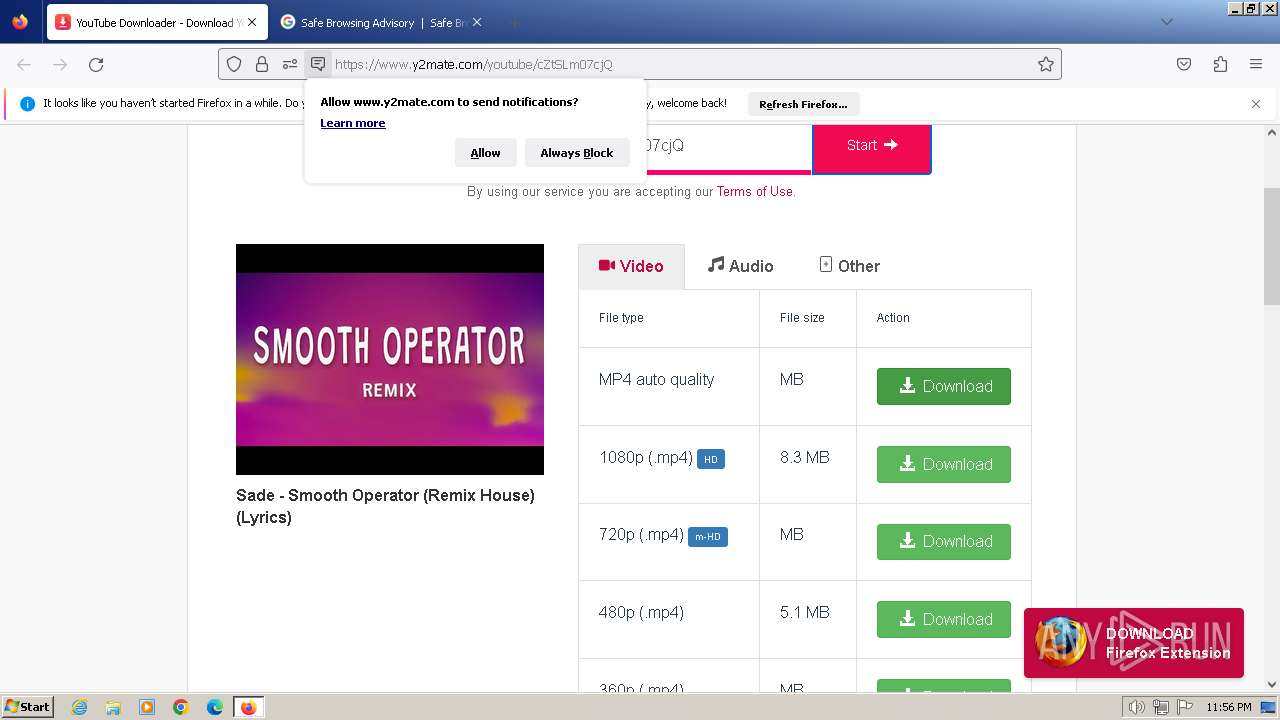The width and height of the screenshot is (1280, 720).
Task: Click the volume speaker tray icon
Action: (x=1137, y=707)
